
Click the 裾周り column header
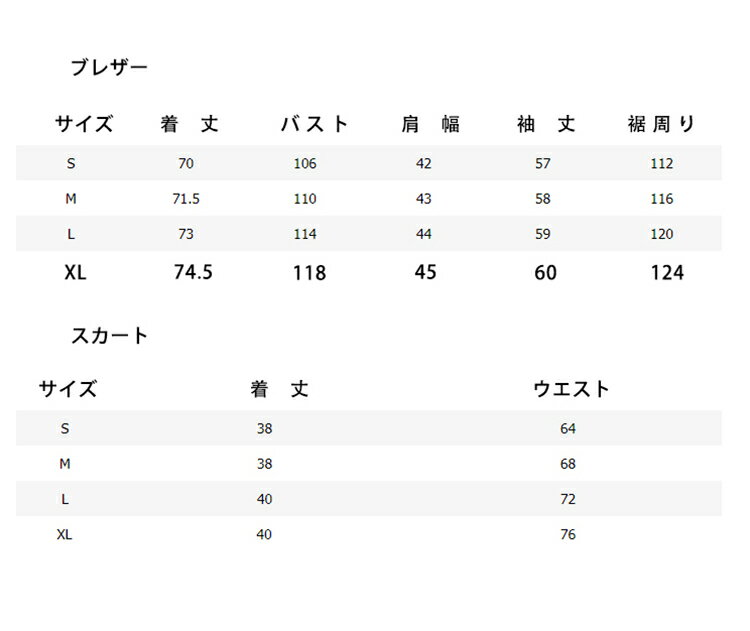659,125
